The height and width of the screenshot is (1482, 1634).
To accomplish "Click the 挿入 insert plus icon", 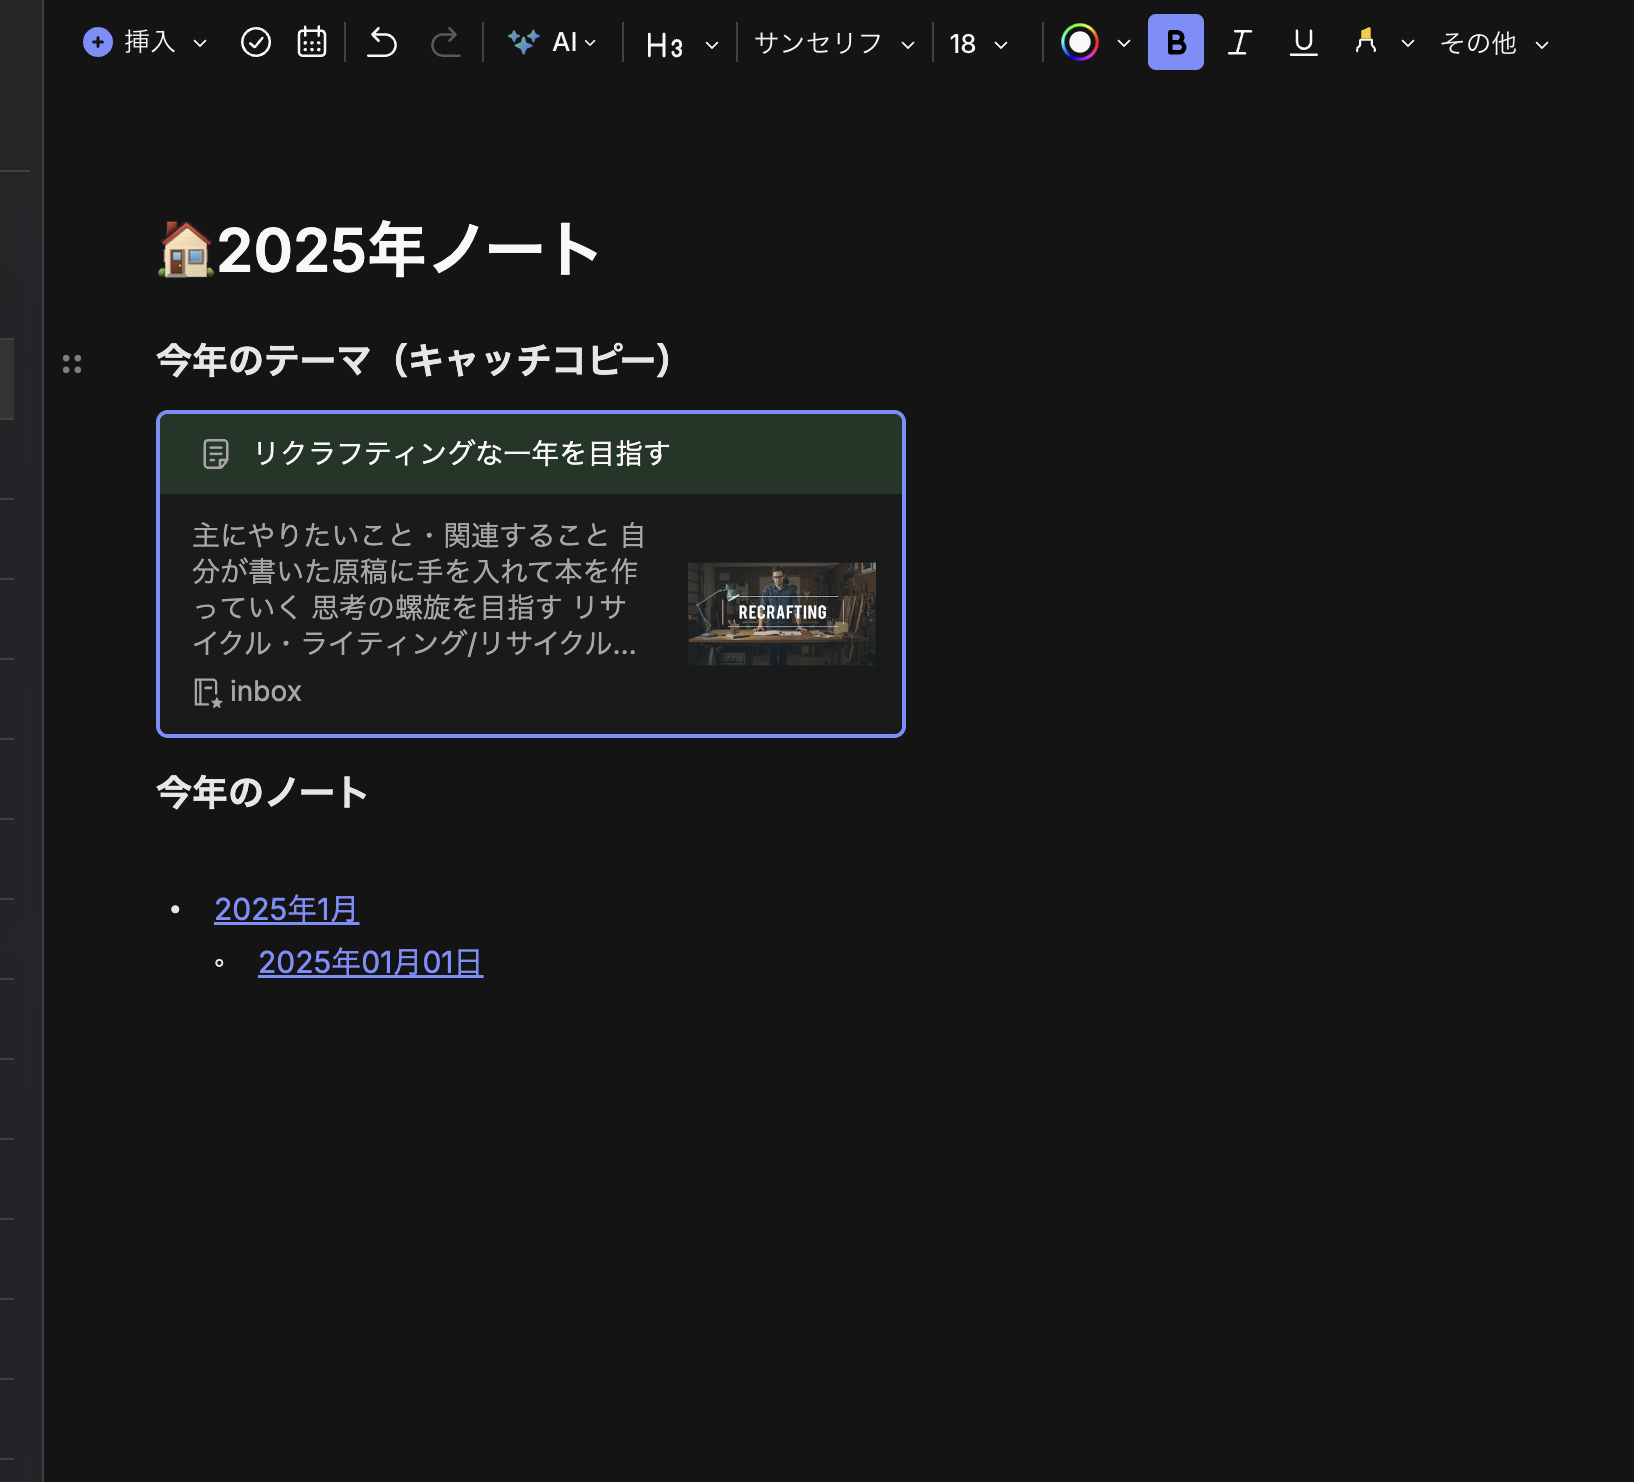I will click(x=97, y=43).
